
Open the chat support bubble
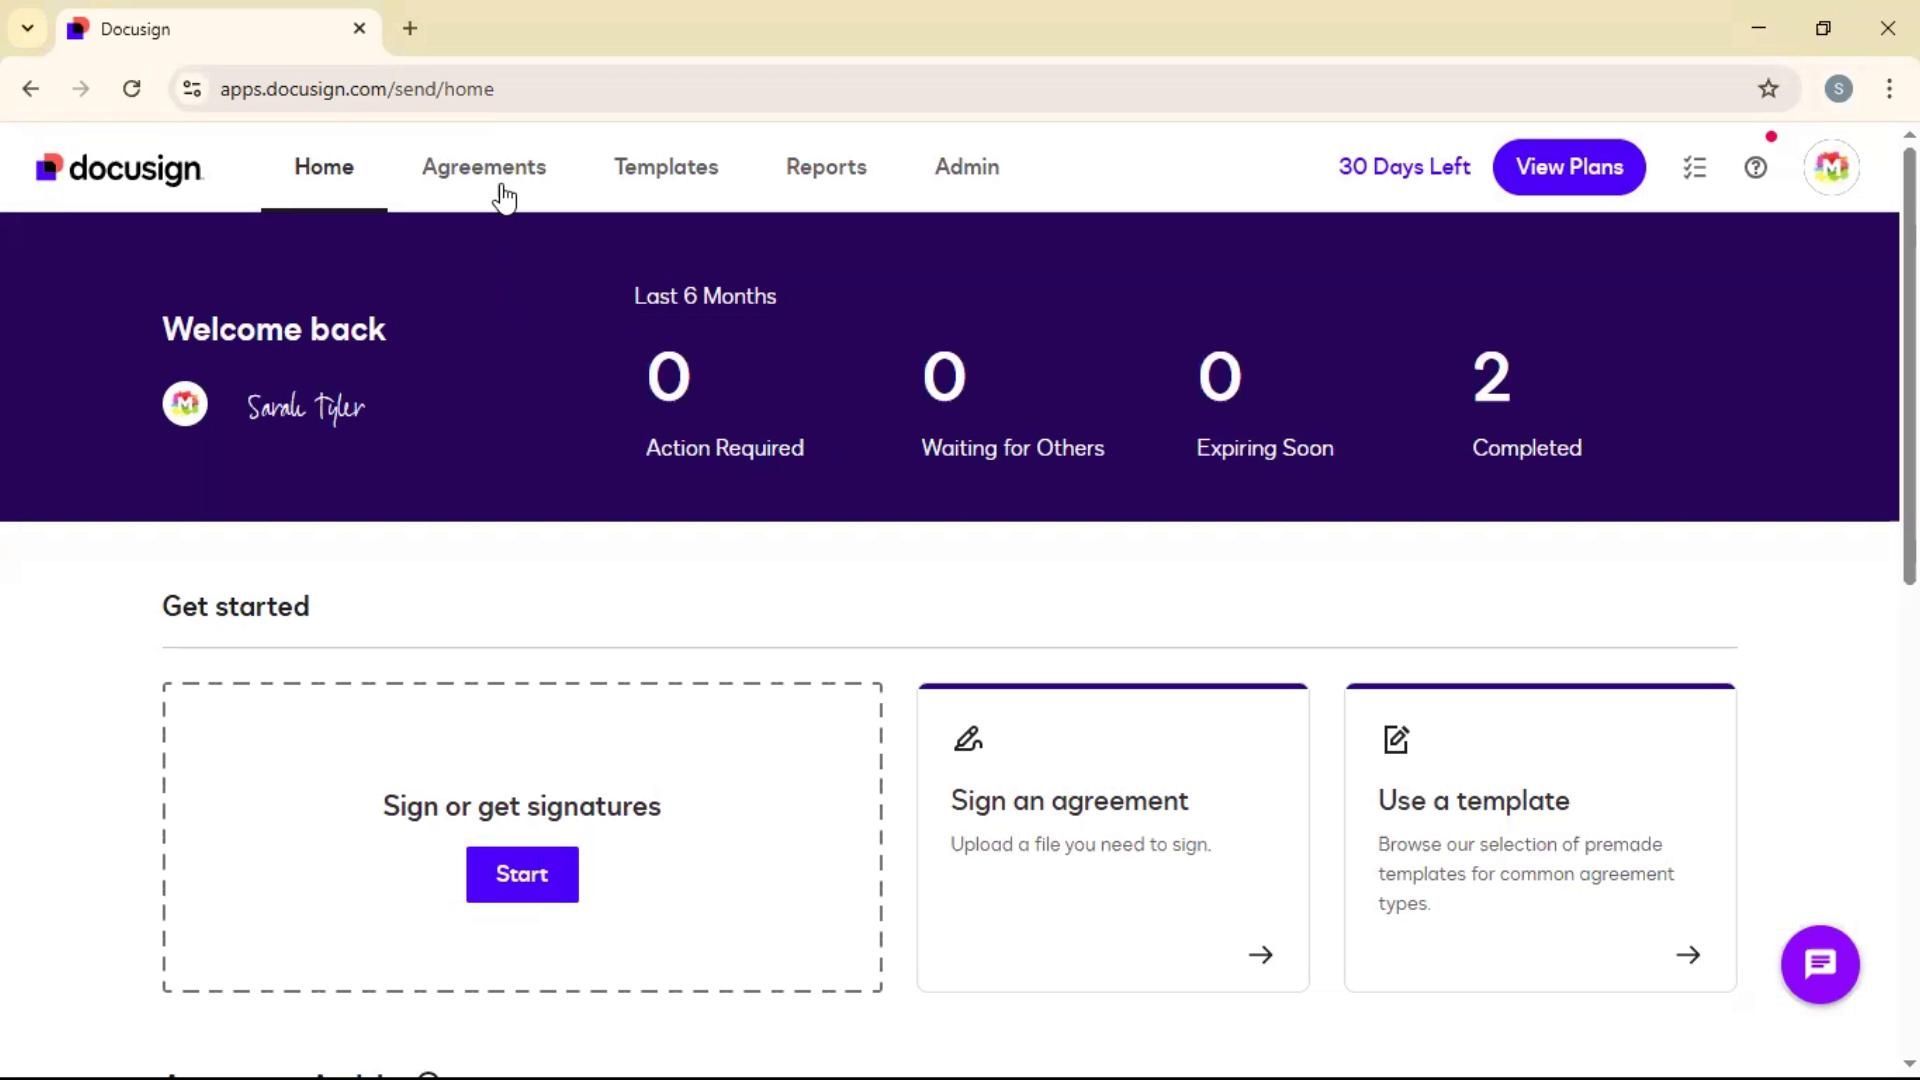click(x=1819, y=964)
